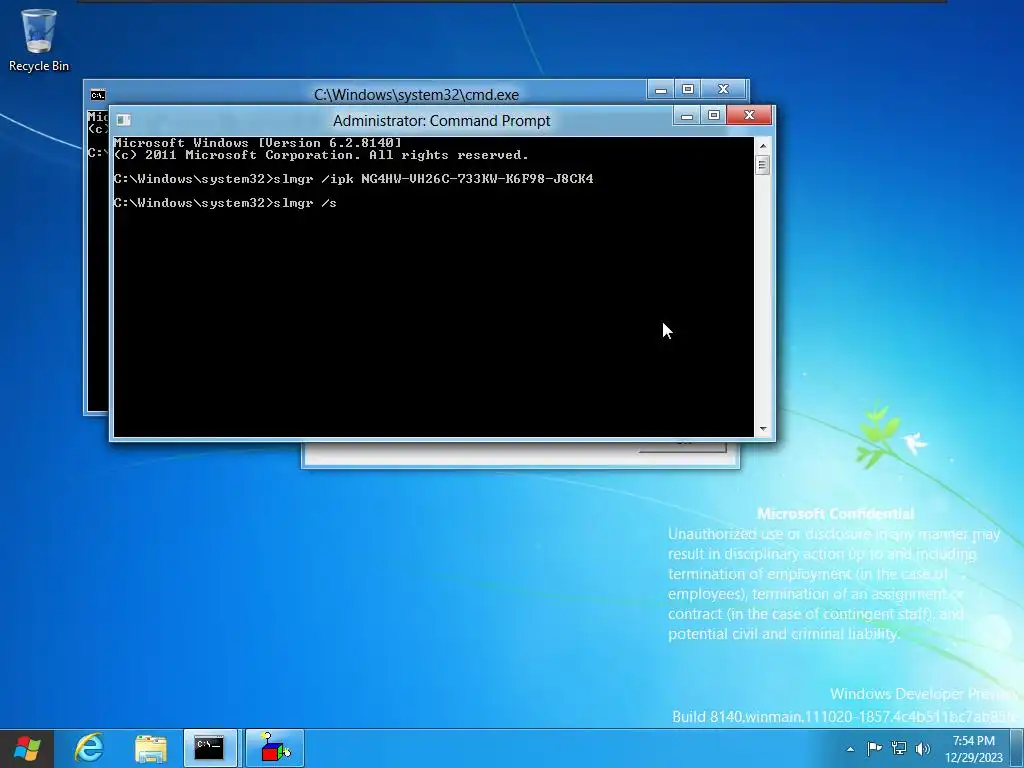
Task: Show hidden system tray icons
Action: (850, 749)
